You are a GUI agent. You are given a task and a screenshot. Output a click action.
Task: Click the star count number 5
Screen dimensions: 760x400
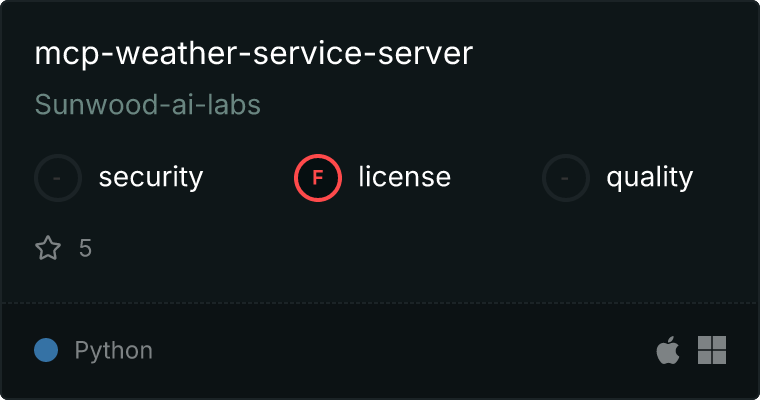click(85, 249)
